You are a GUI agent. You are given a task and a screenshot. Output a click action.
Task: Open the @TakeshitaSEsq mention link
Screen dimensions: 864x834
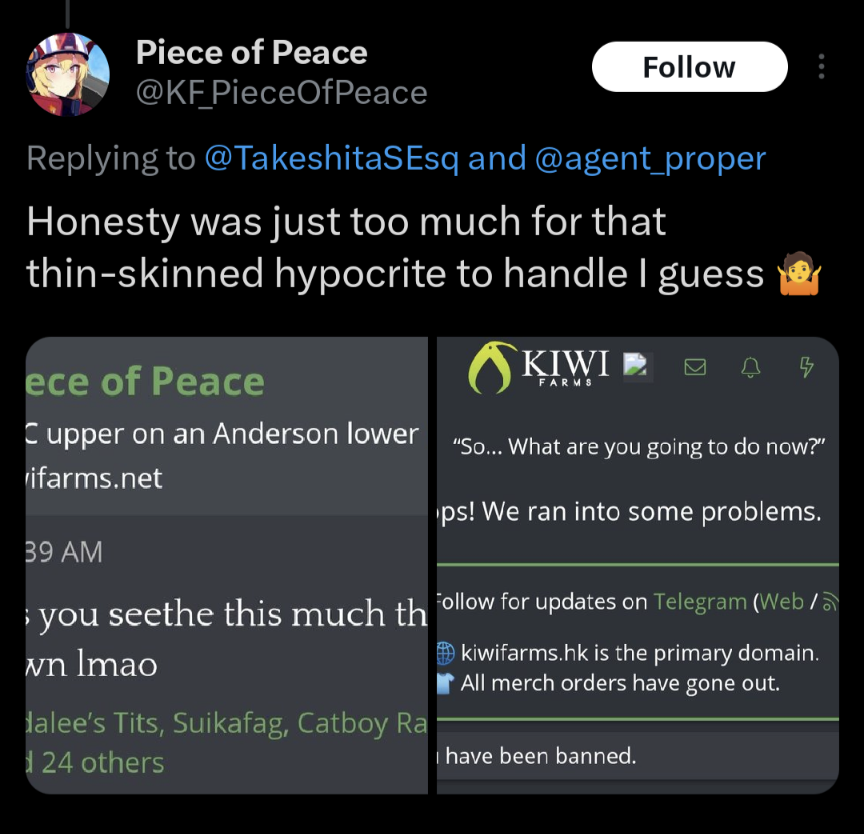point(331,158)
